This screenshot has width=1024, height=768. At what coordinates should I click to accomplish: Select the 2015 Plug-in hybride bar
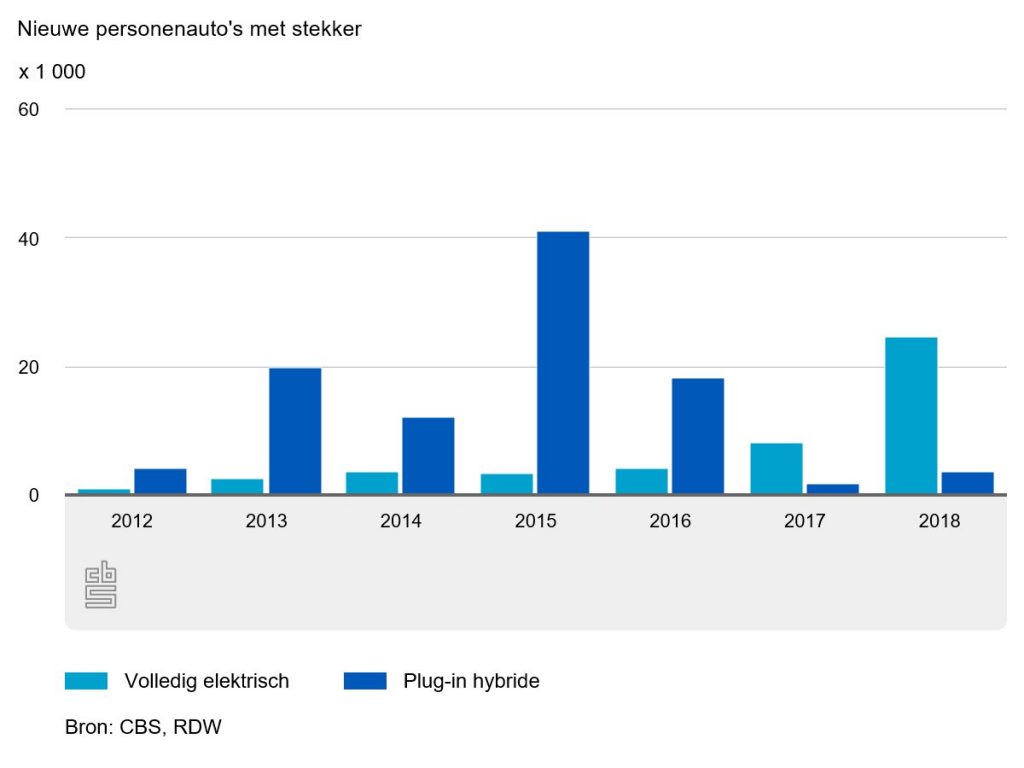(563, 362)
